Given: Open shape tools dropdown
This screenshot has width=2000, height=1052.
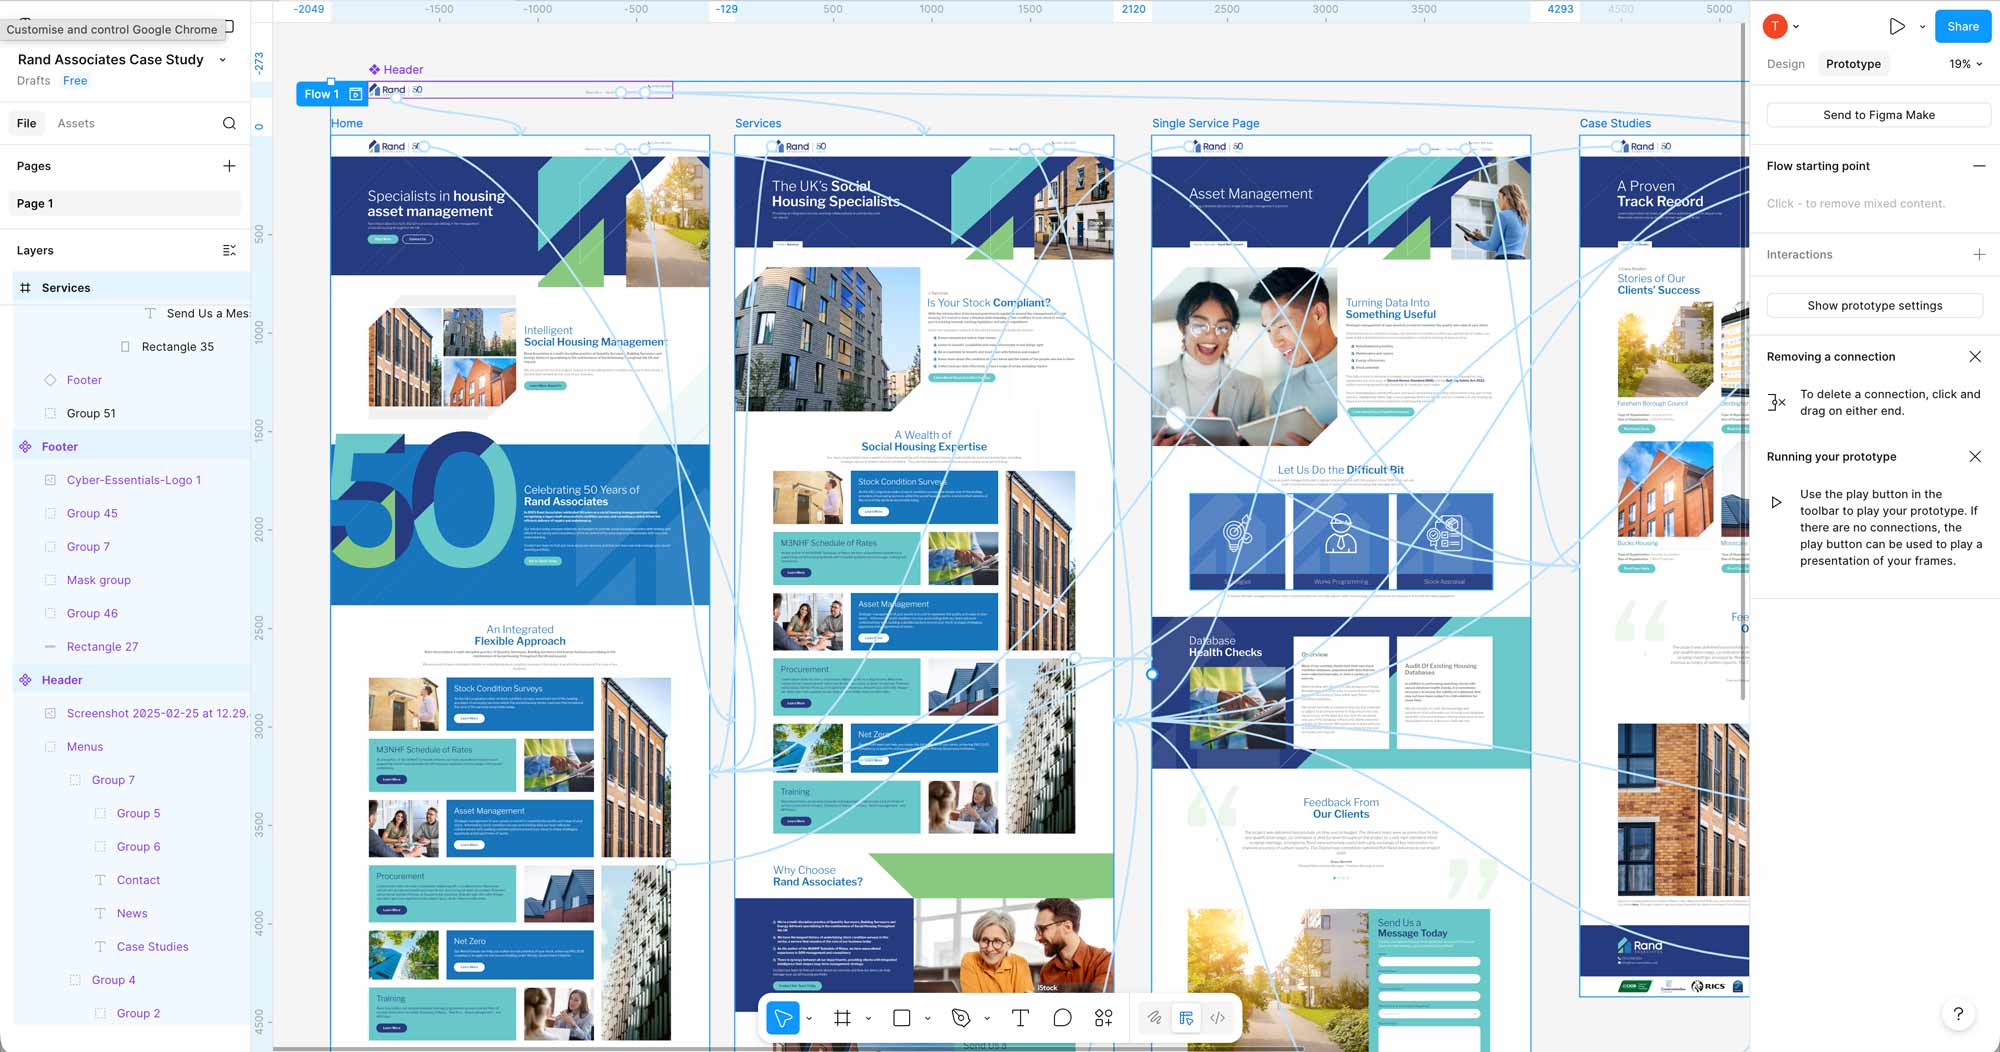Looking at the screenshot, I should tap(928, 1018).
